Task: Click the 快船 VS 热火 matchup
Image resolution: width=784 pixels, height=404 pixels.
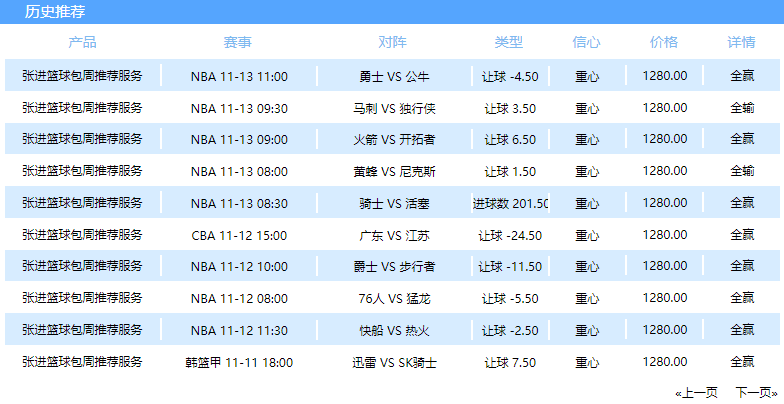Action: (394, 330)
